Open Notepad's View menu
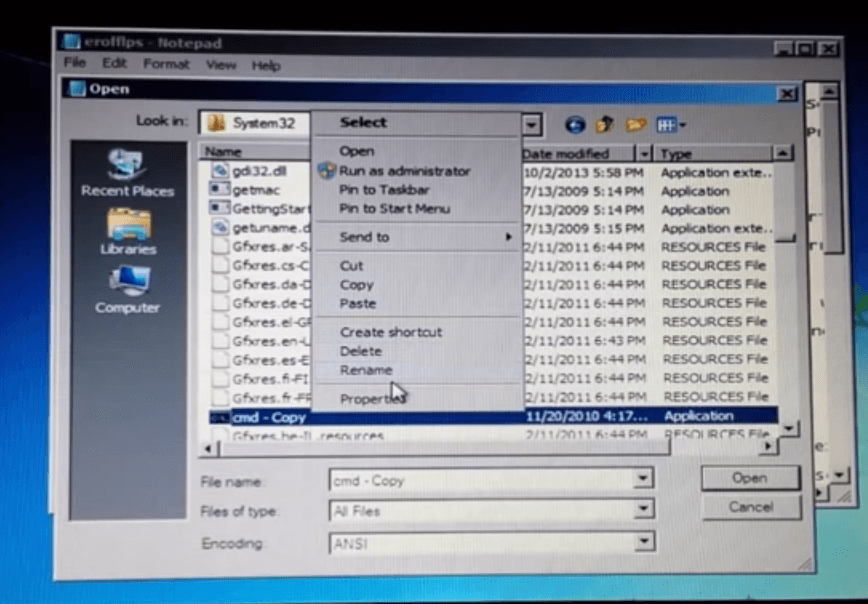This screenshot has width=868, height=604. pyautogui.click(x=221, y=65)
